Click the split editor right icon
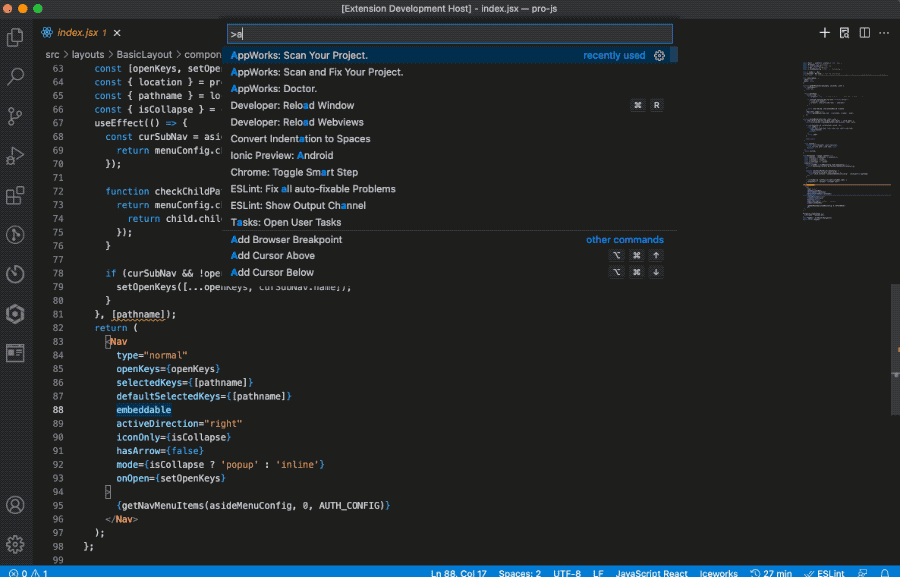Screen dimensions: 900x577 coord(865,33)
